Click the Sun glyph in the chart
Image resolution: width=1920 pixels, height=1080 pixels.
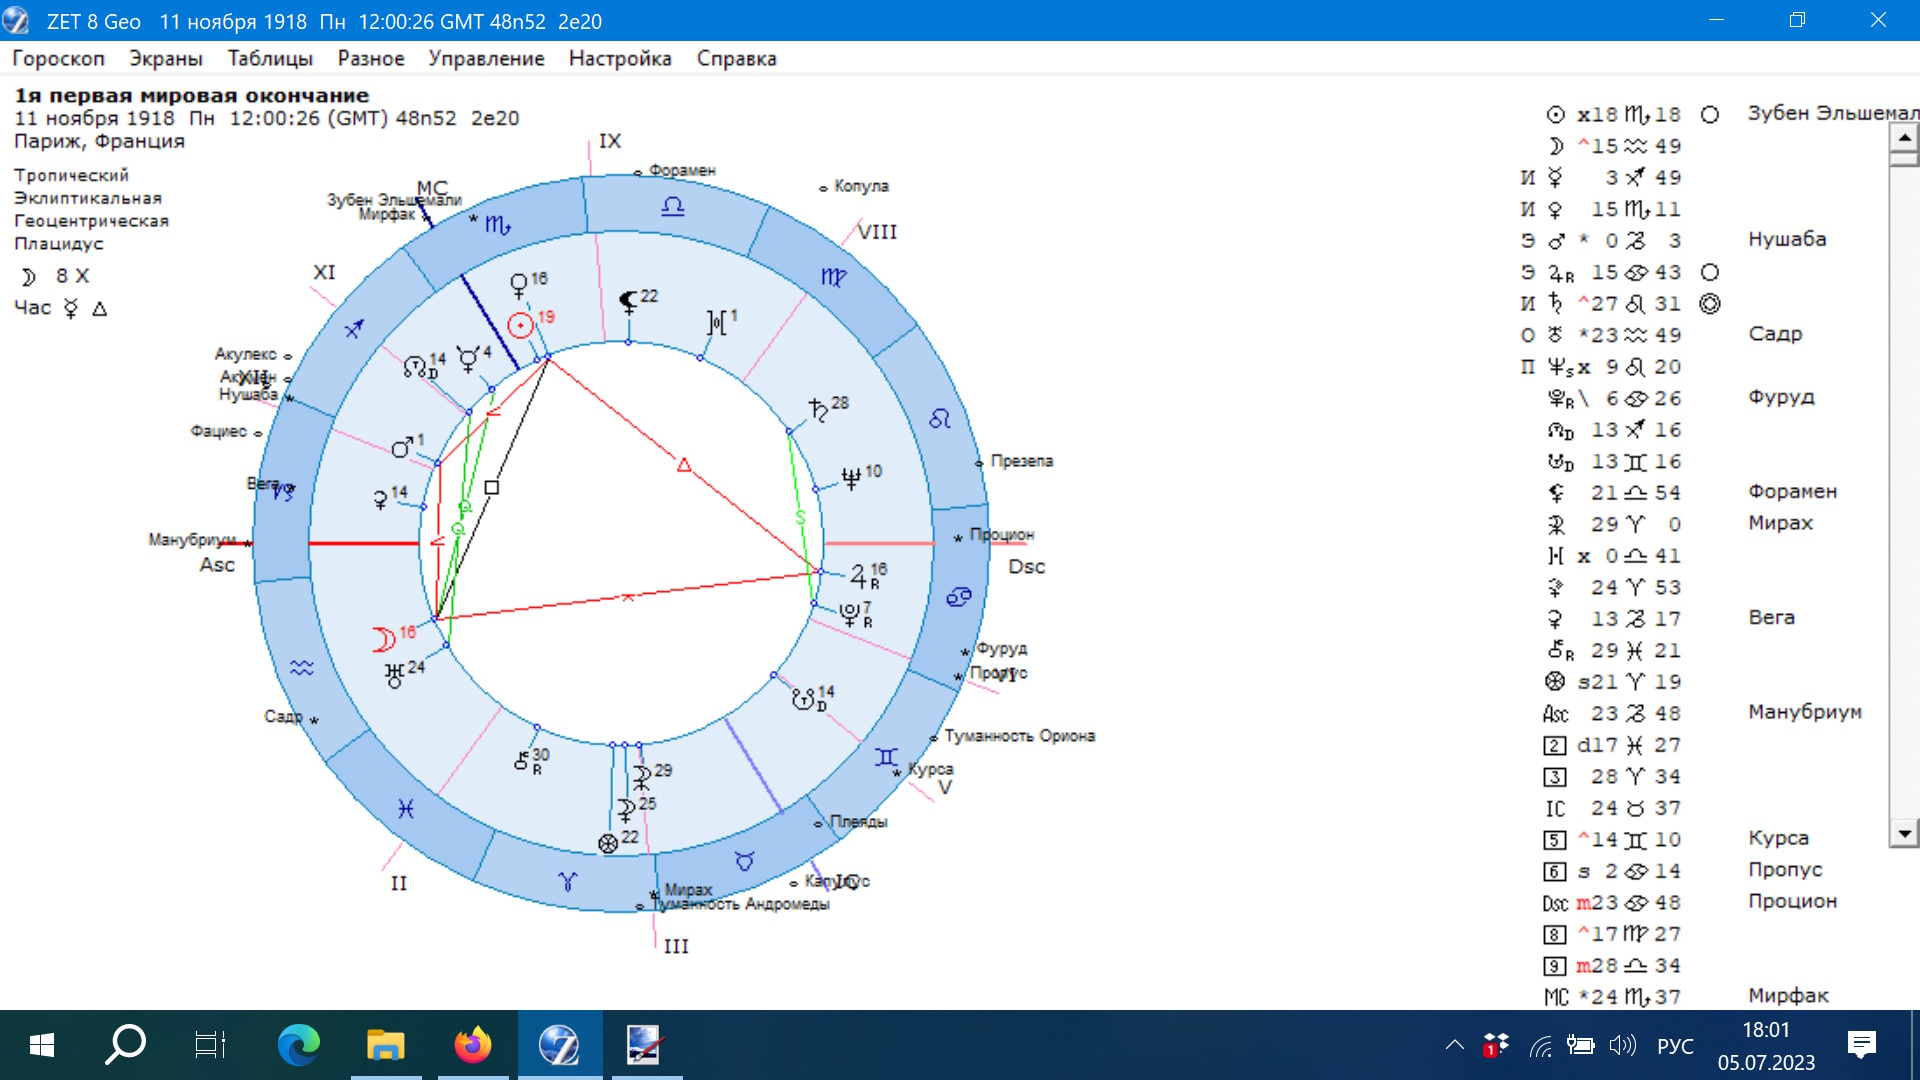pos(520,325)
